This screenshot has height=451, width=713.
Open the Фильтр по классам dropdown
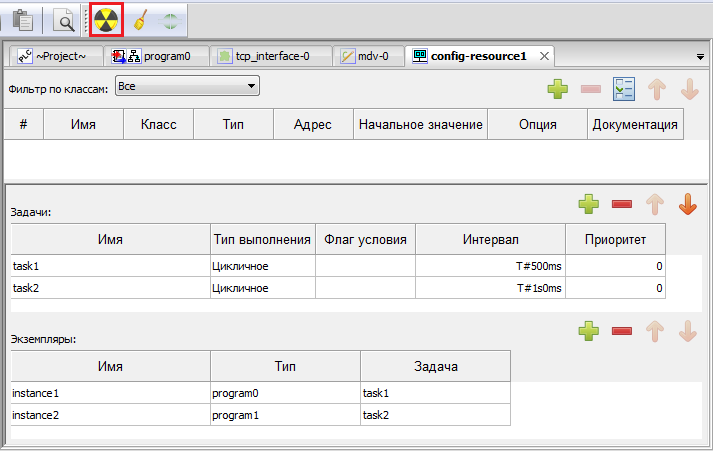187,87
